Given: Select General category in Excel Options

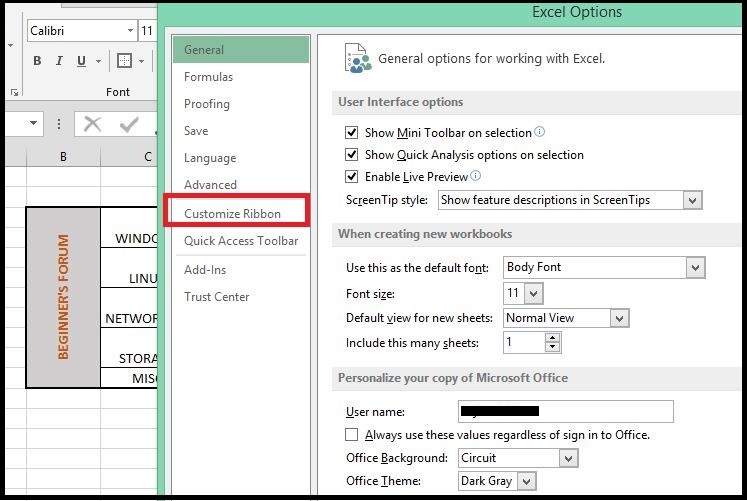Looking at the screenshot, I should point(241,50).
